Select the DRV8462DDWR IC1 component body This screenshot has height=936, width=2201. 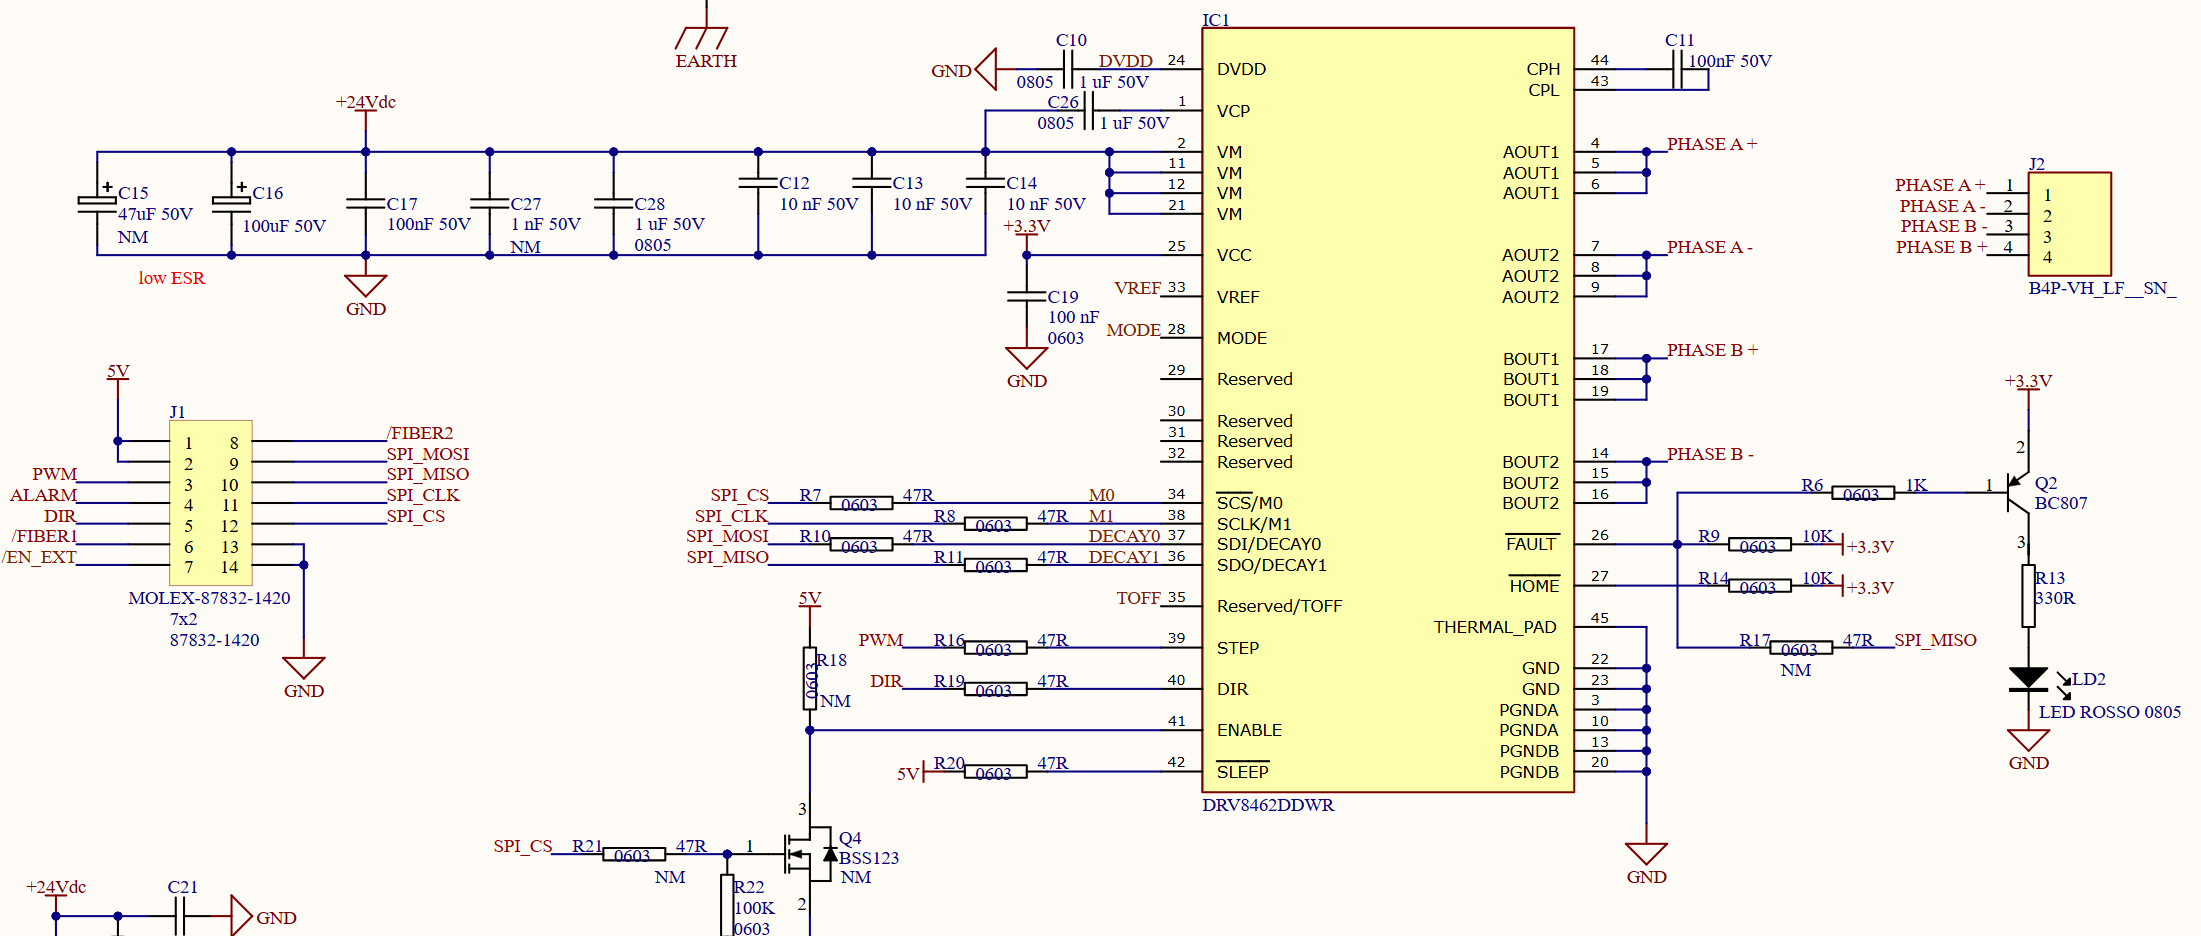tap(1387, 410)
